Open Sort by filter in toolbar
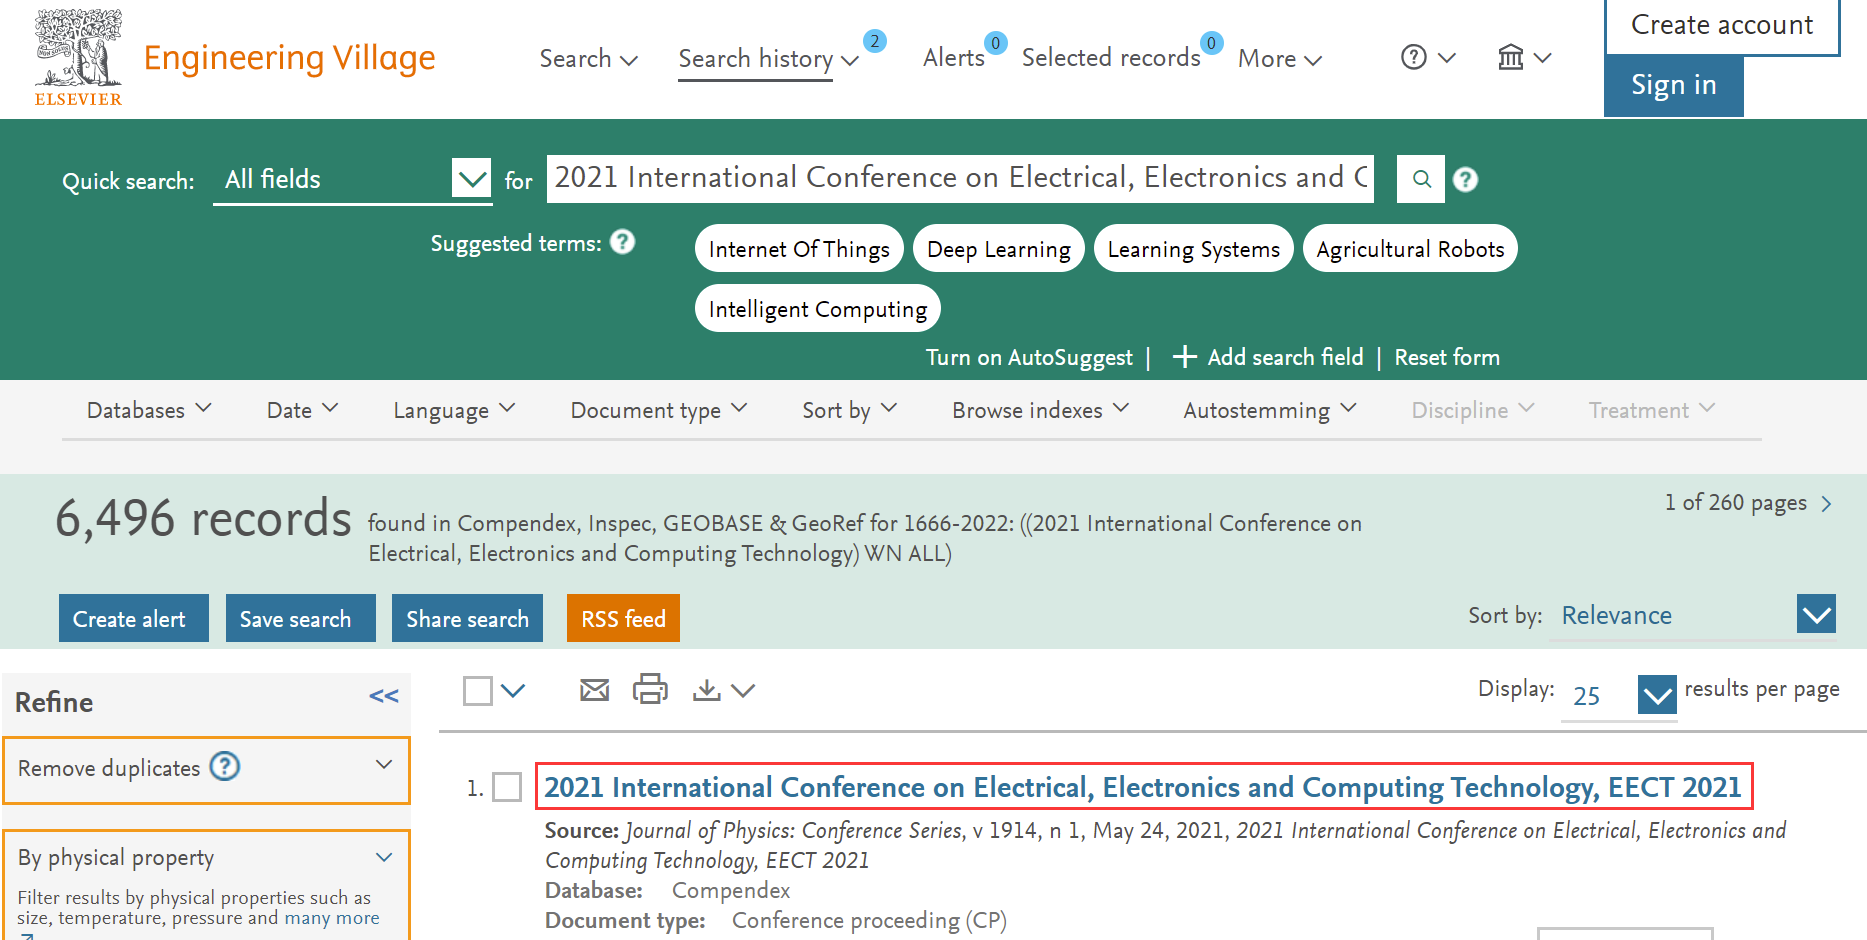 coord(850,410)
